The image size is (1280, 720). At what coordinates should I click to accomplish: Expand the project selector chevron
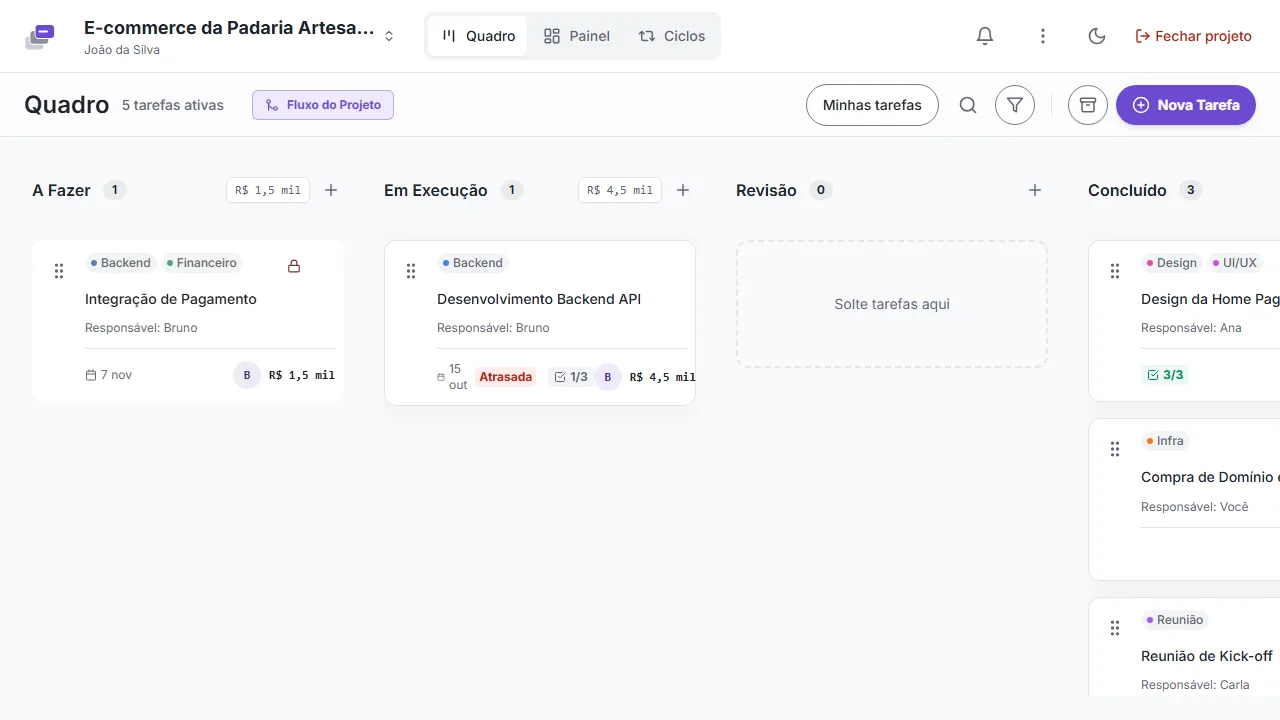click(x=389, y=36)
